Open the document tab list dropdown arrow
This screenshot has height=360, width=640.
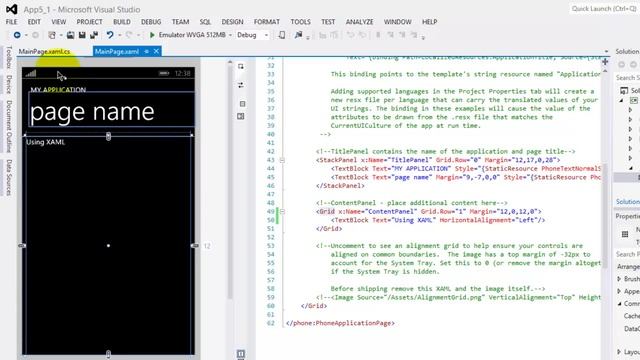point(606,51)
